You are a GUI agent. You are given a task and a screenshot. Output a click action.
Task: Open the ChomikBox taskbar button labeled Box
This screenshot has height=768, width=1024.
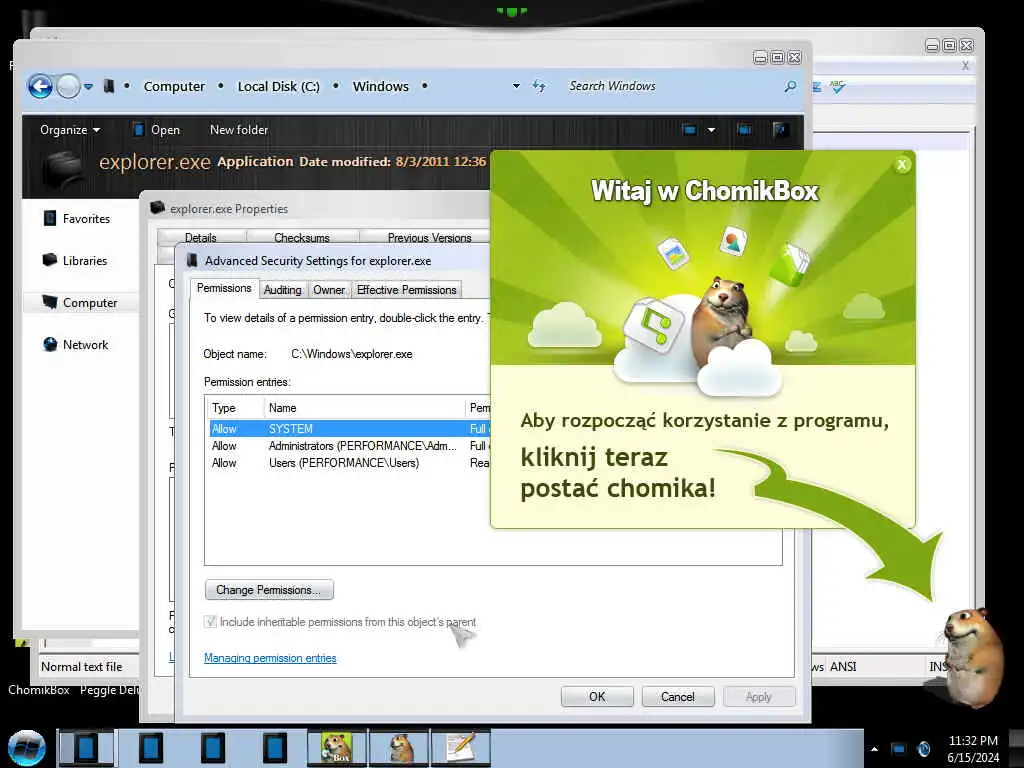[337, 748]
